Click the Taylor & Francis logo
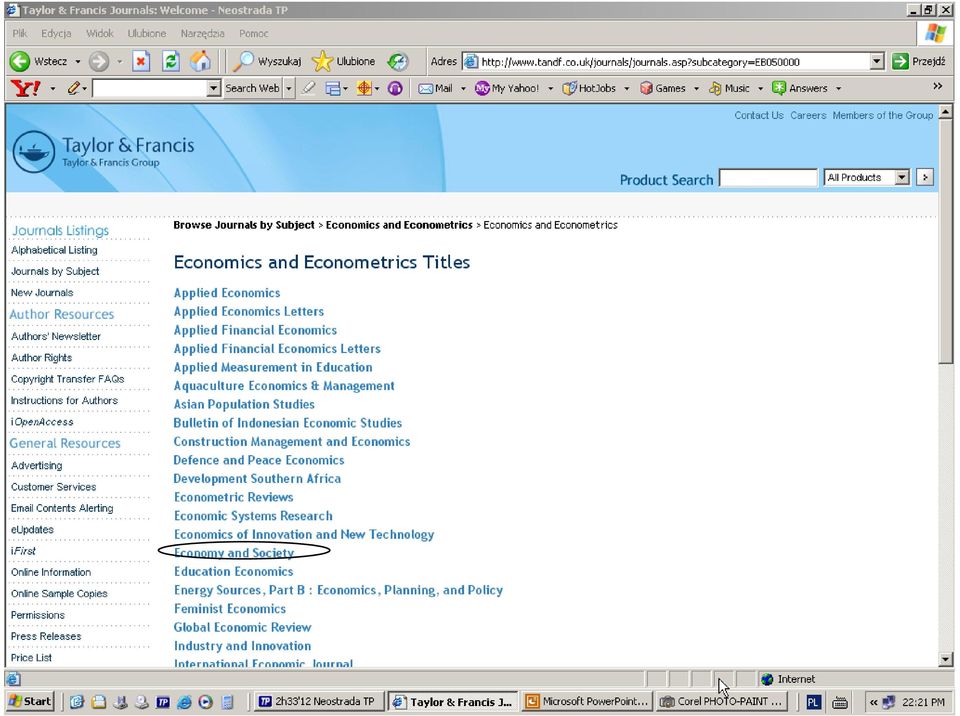The height and width of the screenshot is (716, 960). pos(104,151)
